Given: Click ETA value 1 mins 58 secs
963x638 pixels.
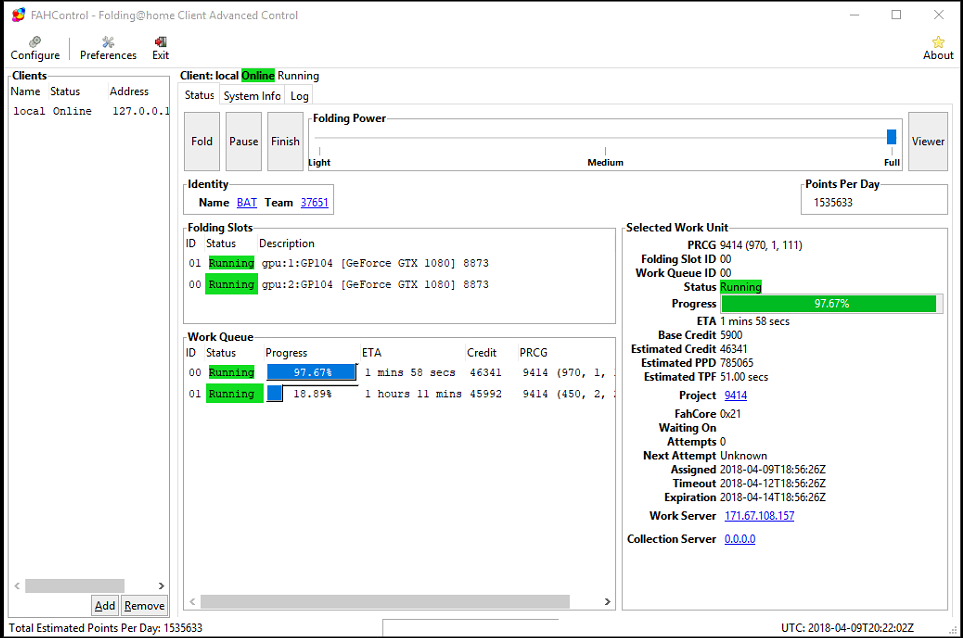Looking at the screenshot, I should (x=755, y=322).
